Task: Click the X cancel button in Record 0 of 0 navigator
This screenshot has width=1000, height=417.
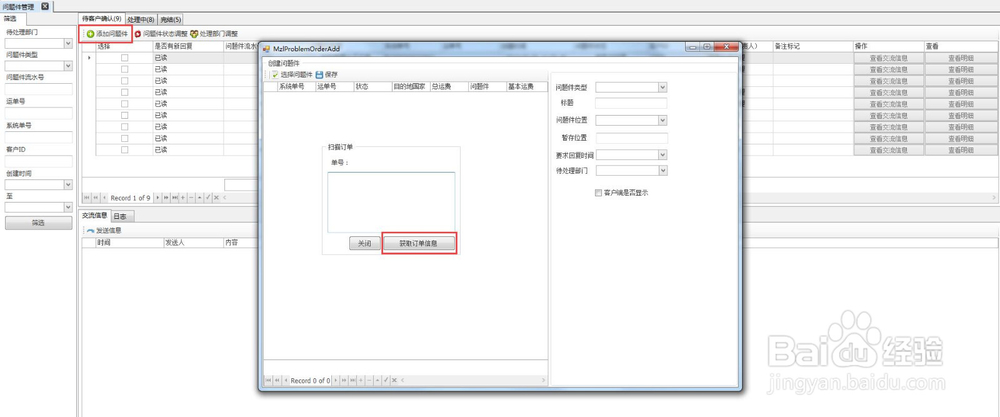Action: pyautogui.click(x=394, y=381)
